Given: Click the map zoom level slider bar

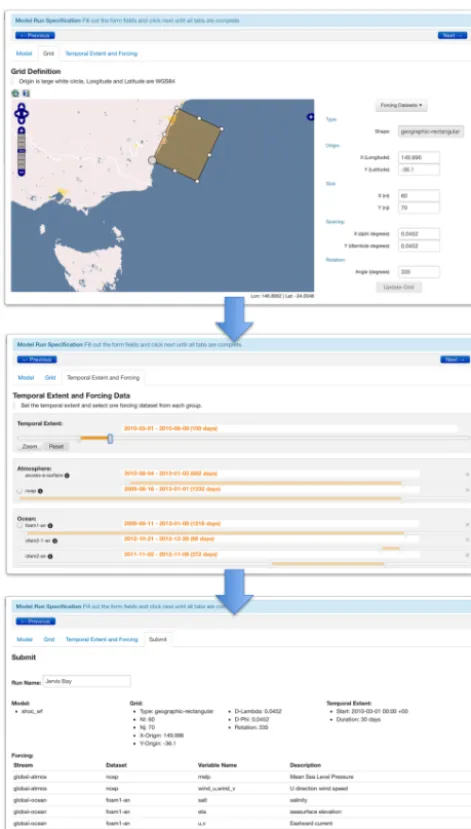Looking at the screenshot, I should pyautogui.click(x=21, y=151).
